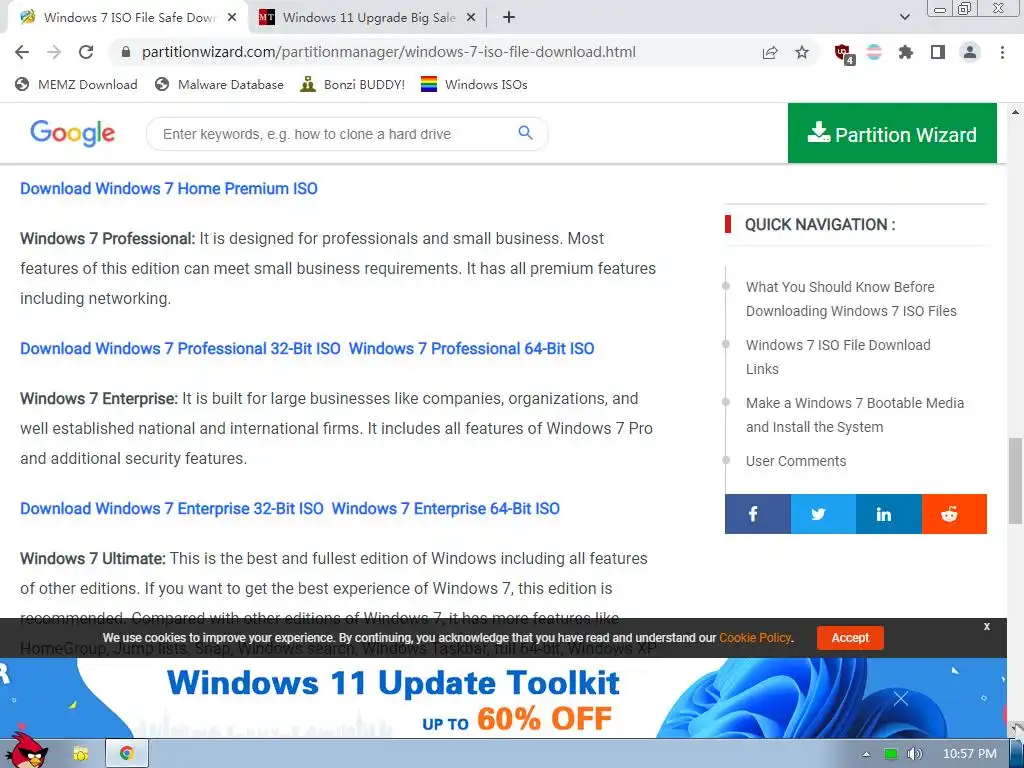Dismiss the cookie banner with x

987,626
